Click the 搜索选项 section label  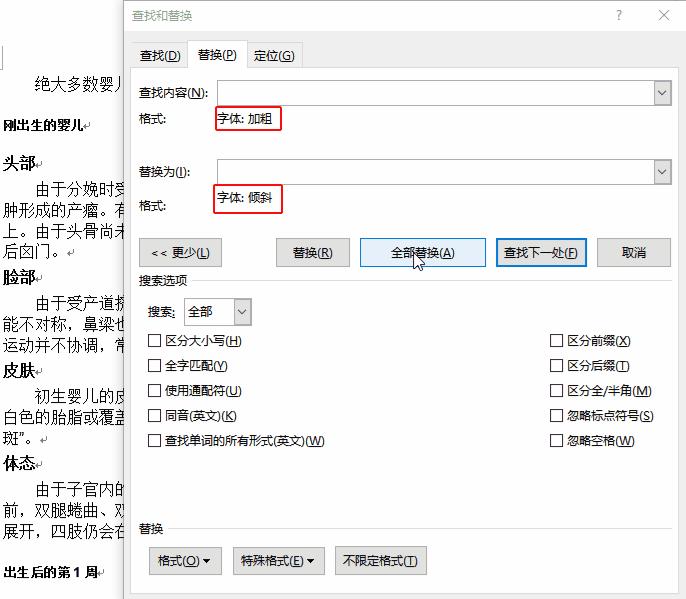point(163,280)
